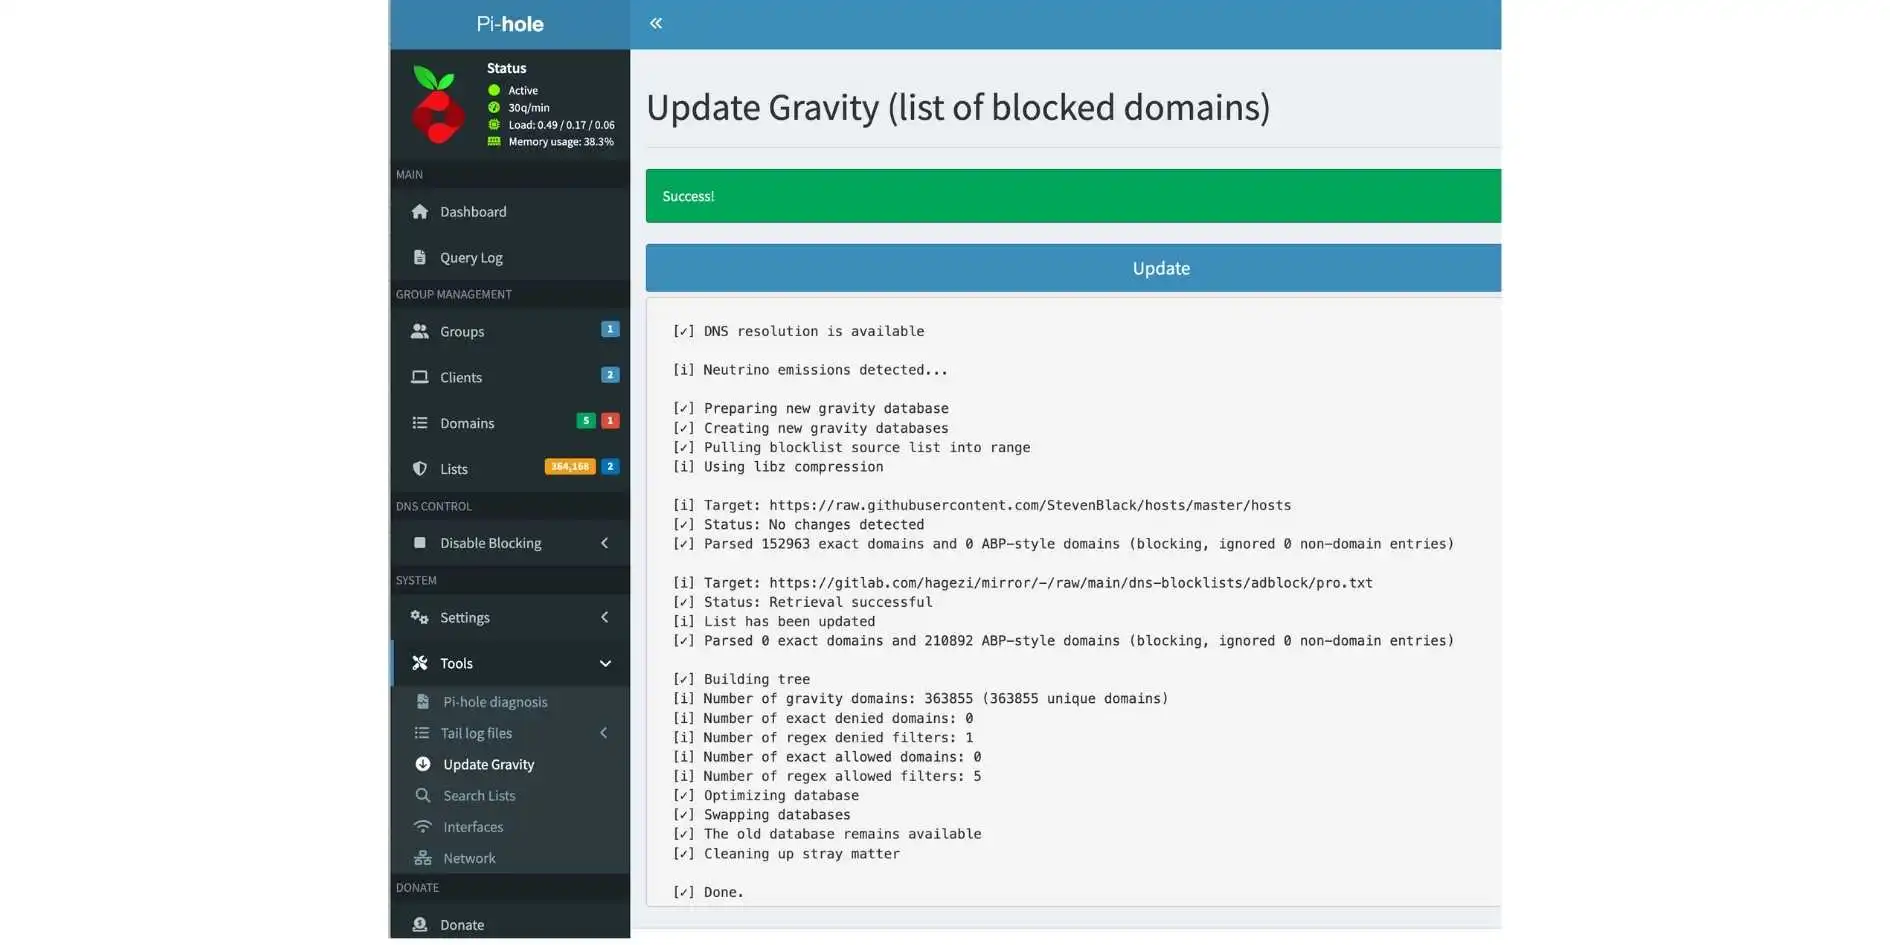
Task: Collapse the Tools submenu chevron
Action: 605,664
